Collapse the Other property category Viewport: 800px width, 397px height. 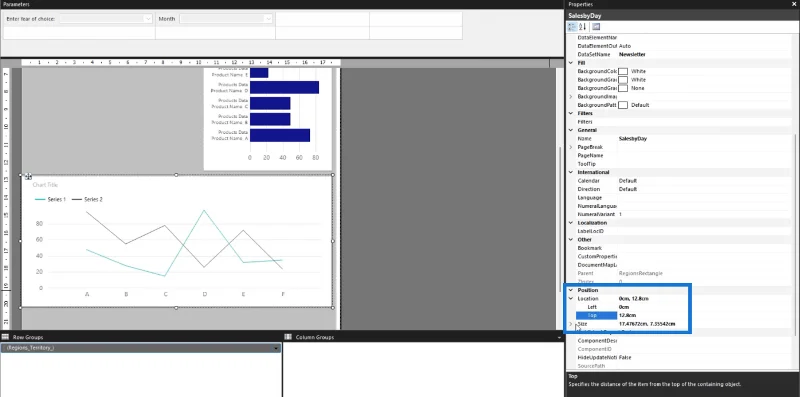point(571,239)
